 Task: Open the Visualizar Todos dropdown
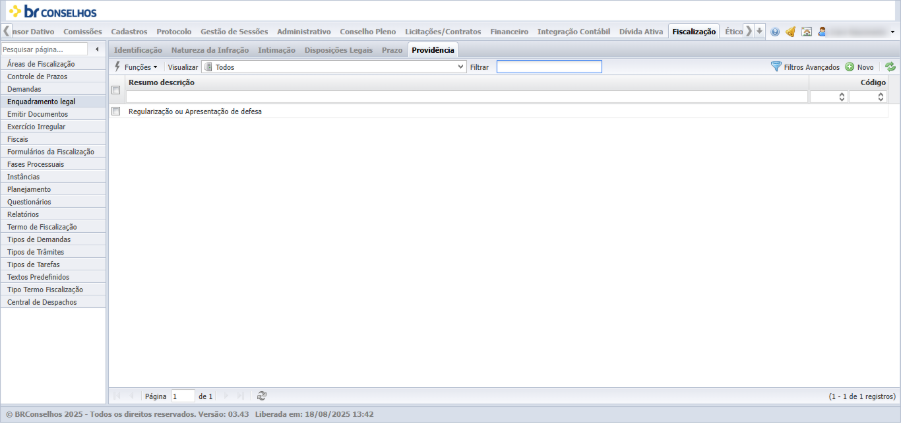334,67
